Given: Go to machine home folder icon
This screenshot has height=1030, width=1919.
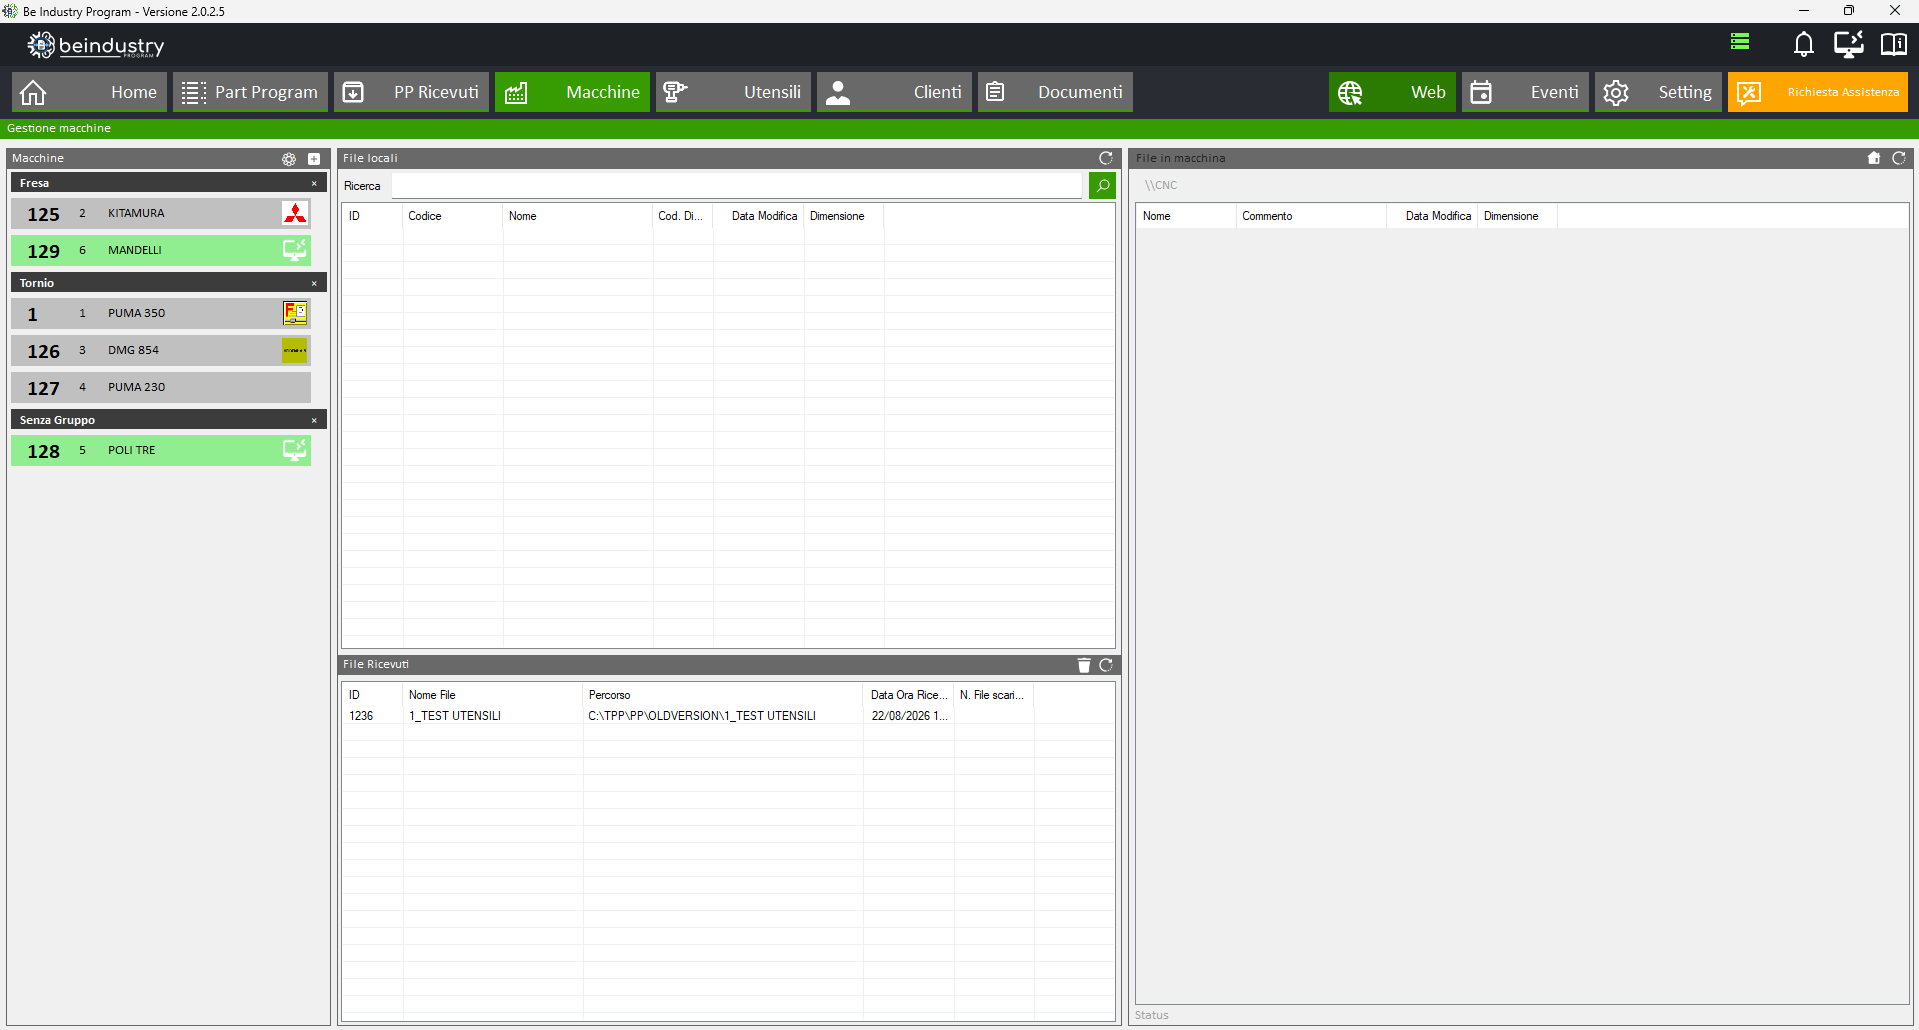Looking at the screenshot, I should [1874, 158].
